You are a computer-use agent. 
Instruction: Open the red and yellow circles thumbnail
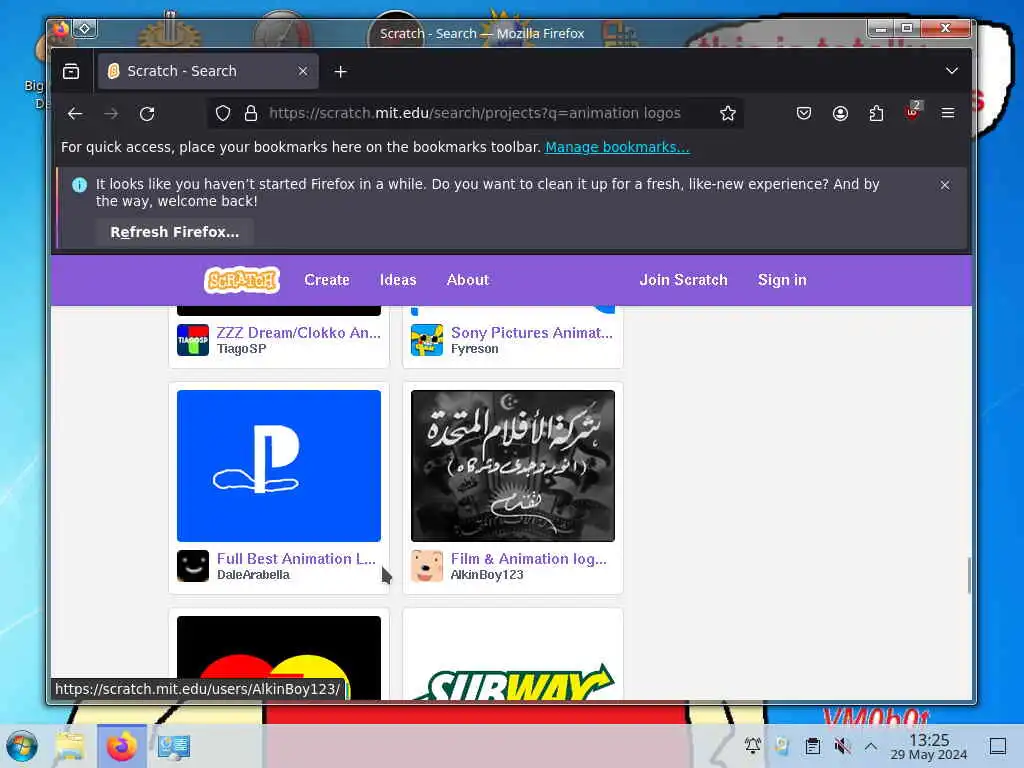coord(279,658)
